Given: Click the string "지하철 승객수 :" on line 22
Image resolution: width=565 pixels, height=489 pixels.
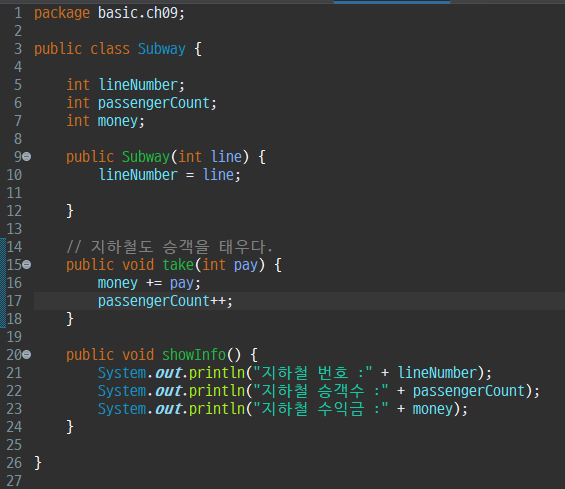Looking at the screenshot, I should [x=321, y=391].
